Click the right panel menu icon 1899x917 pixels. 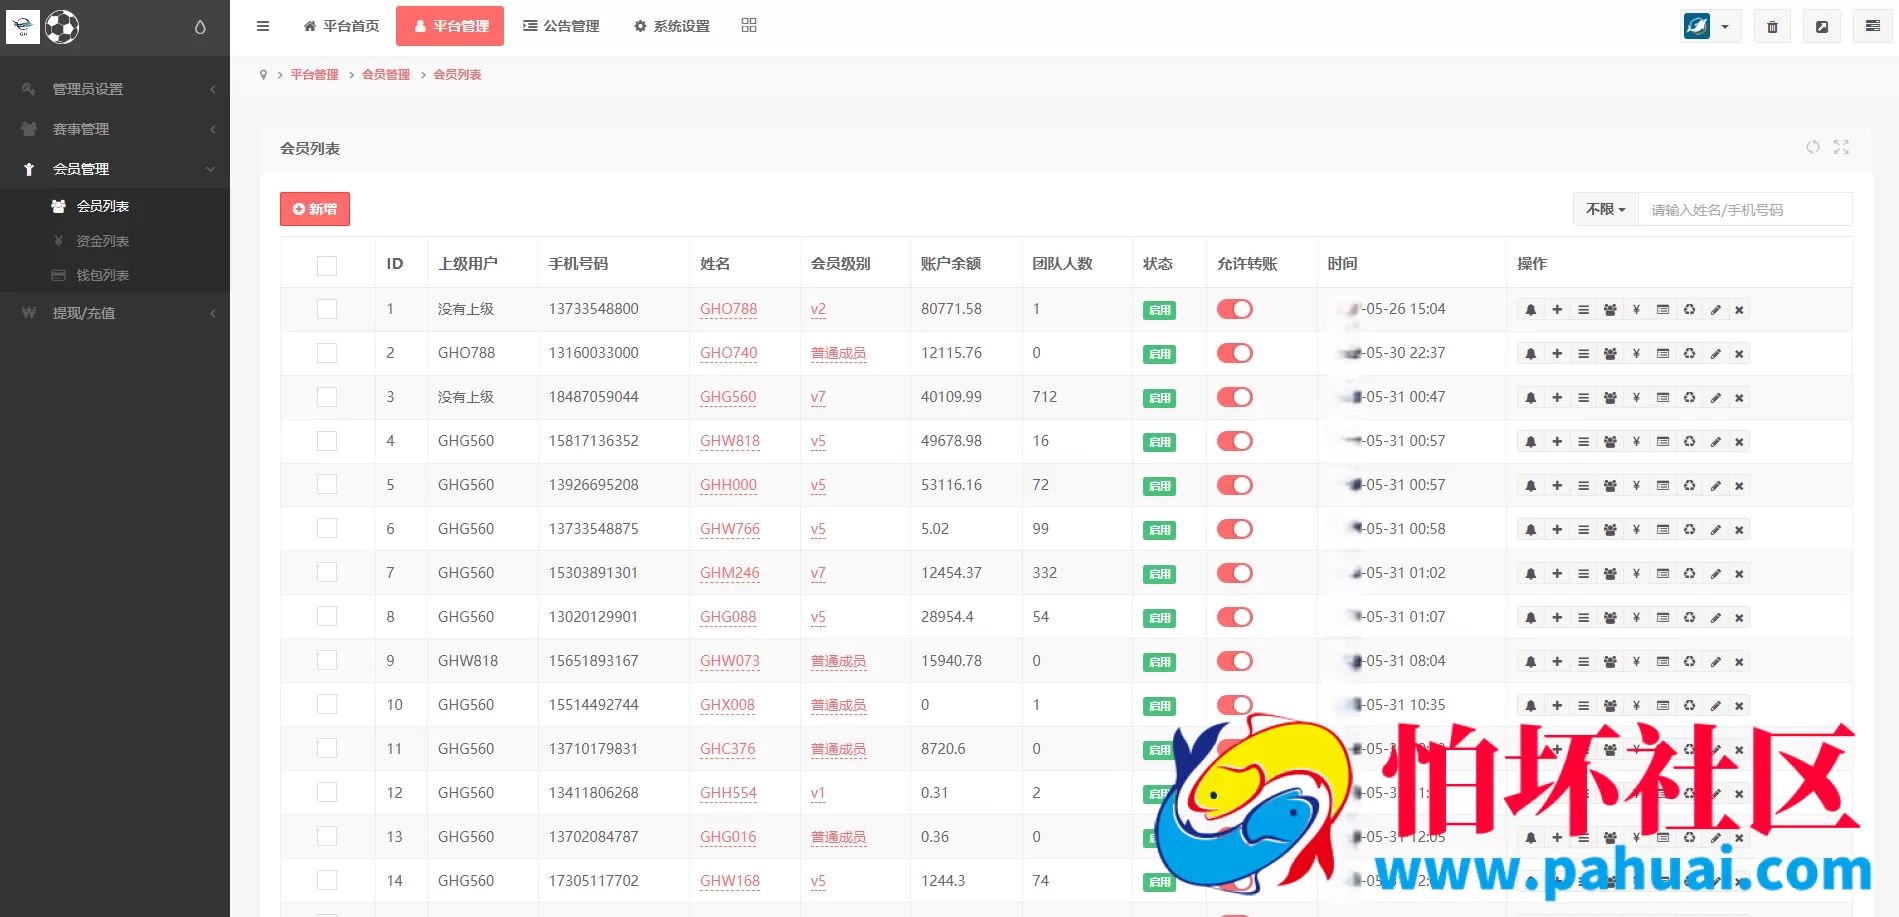tap(1873, 27)
